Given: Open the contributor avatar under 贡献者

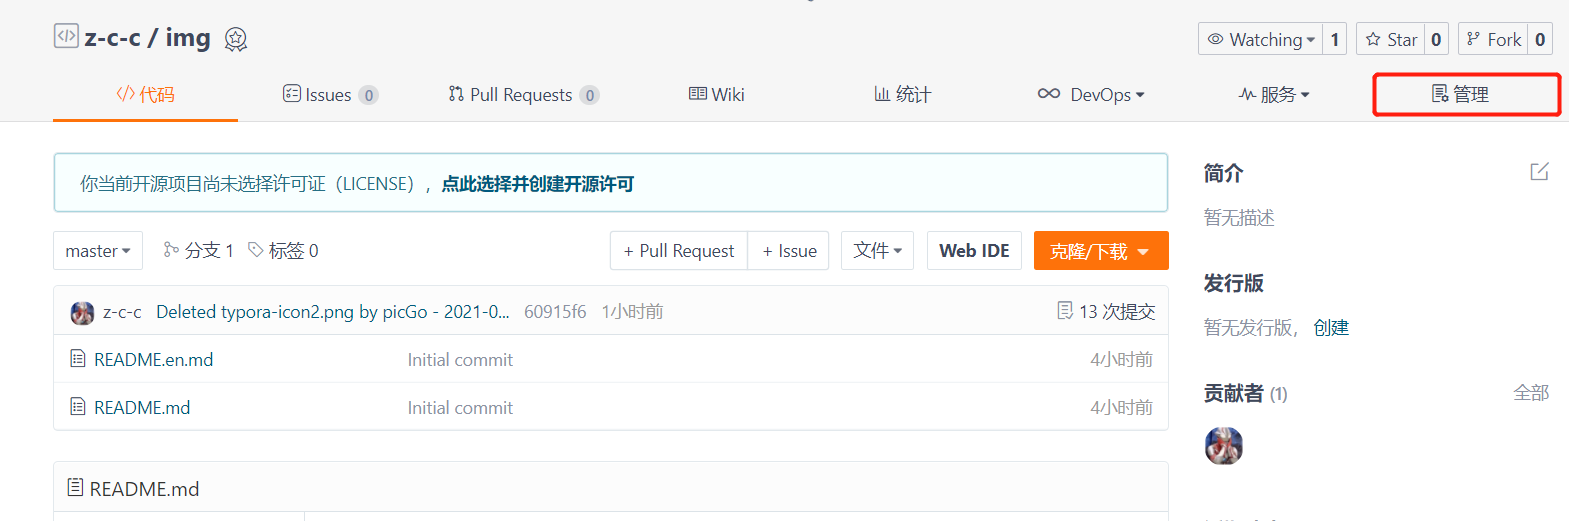Looking at the screenshot, I should 1223,446.
